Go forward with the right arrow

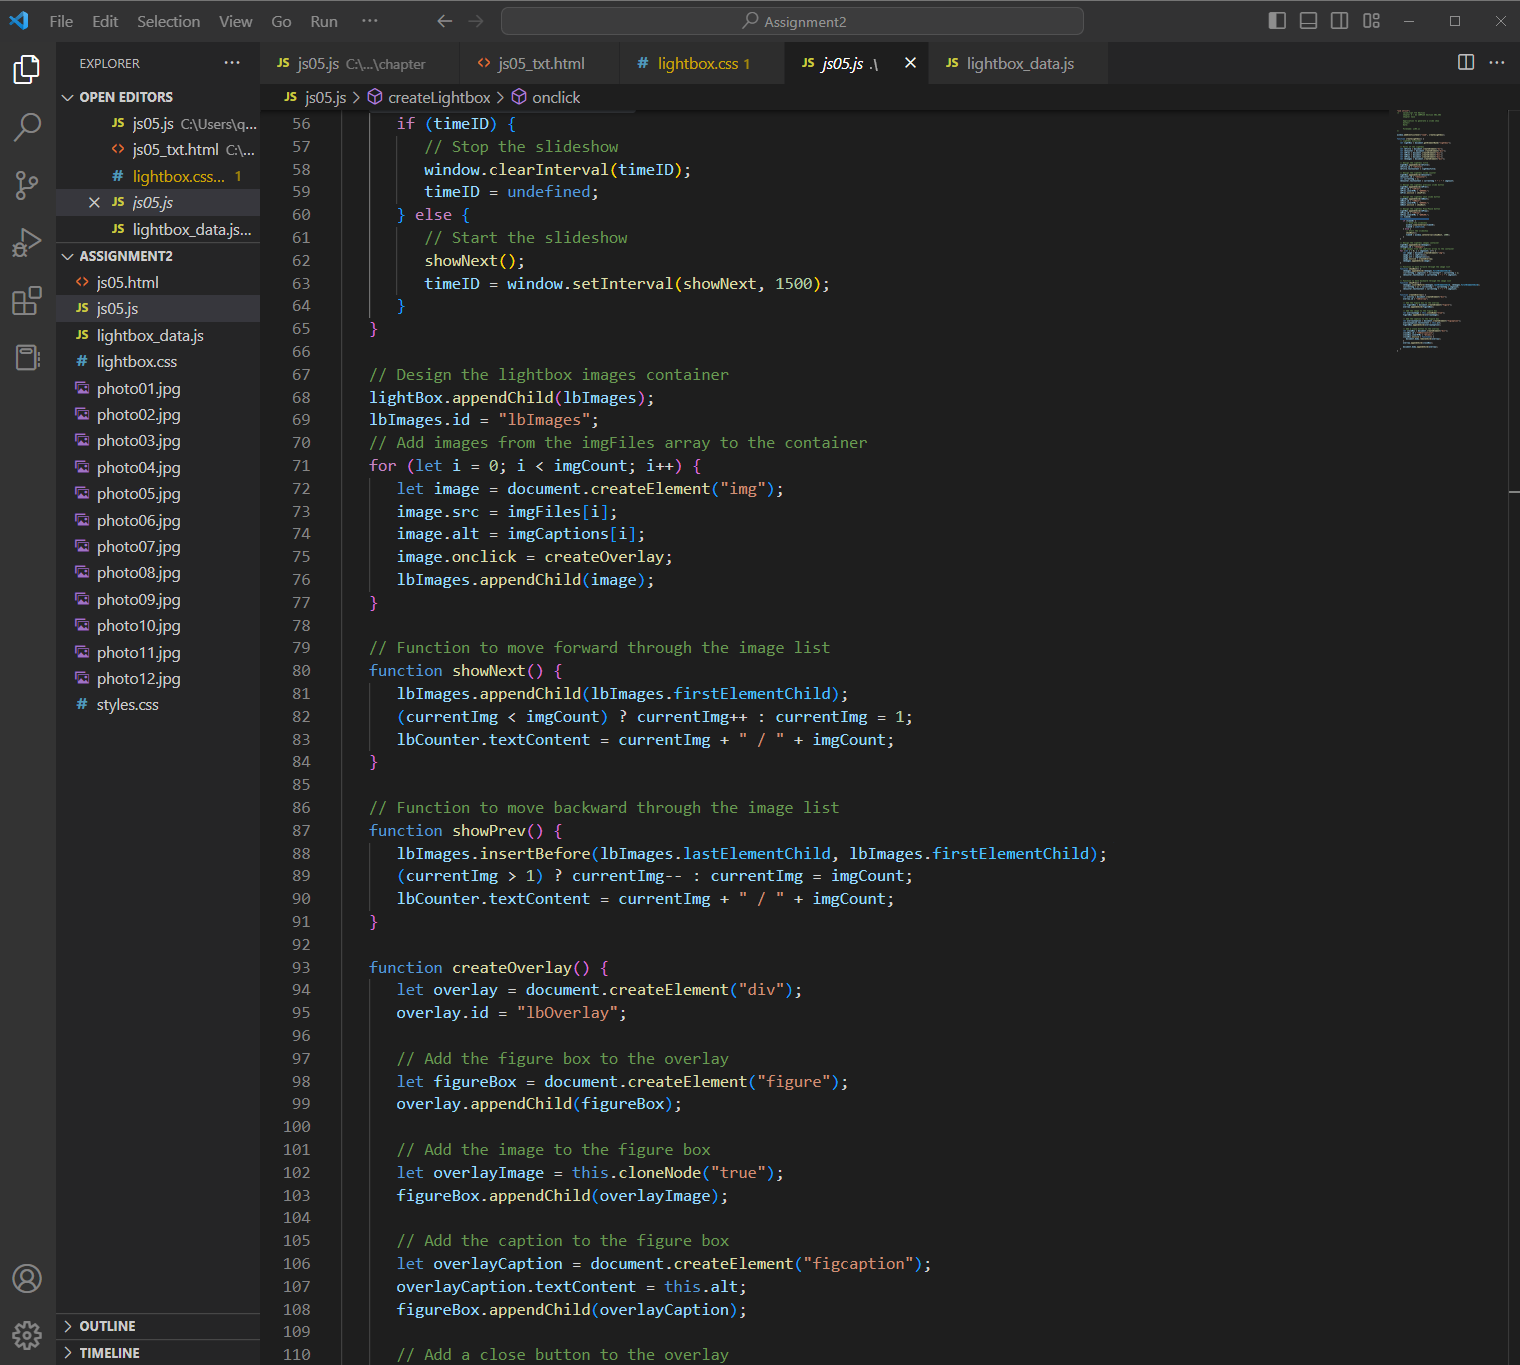(476, 21)
